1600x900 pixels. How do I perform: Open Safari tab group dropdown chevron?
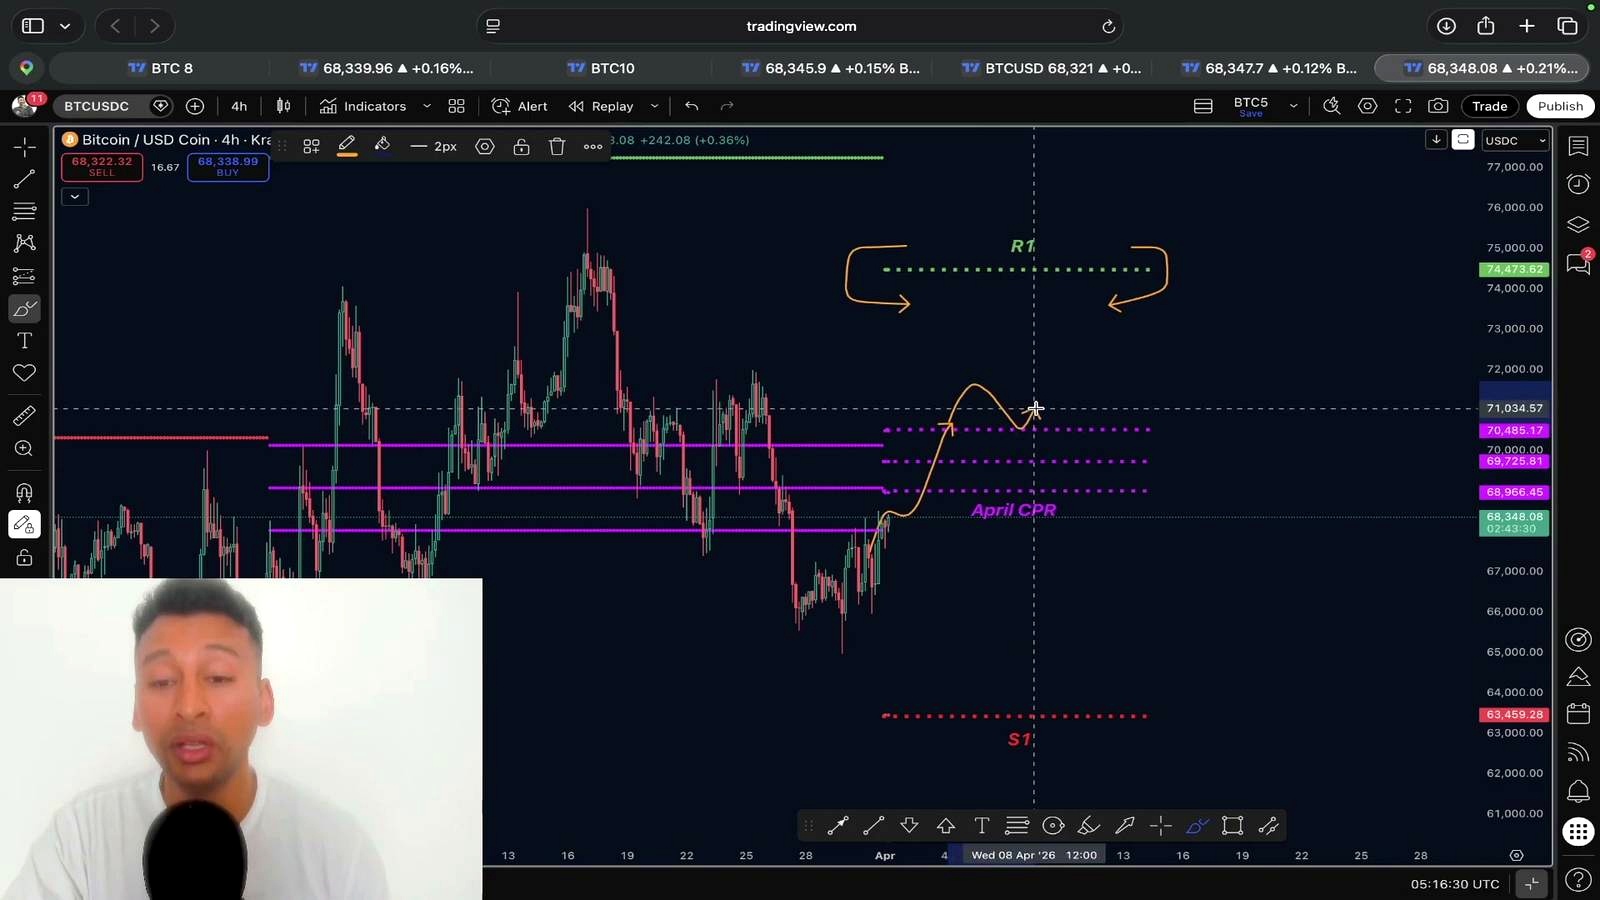(65, 26)
